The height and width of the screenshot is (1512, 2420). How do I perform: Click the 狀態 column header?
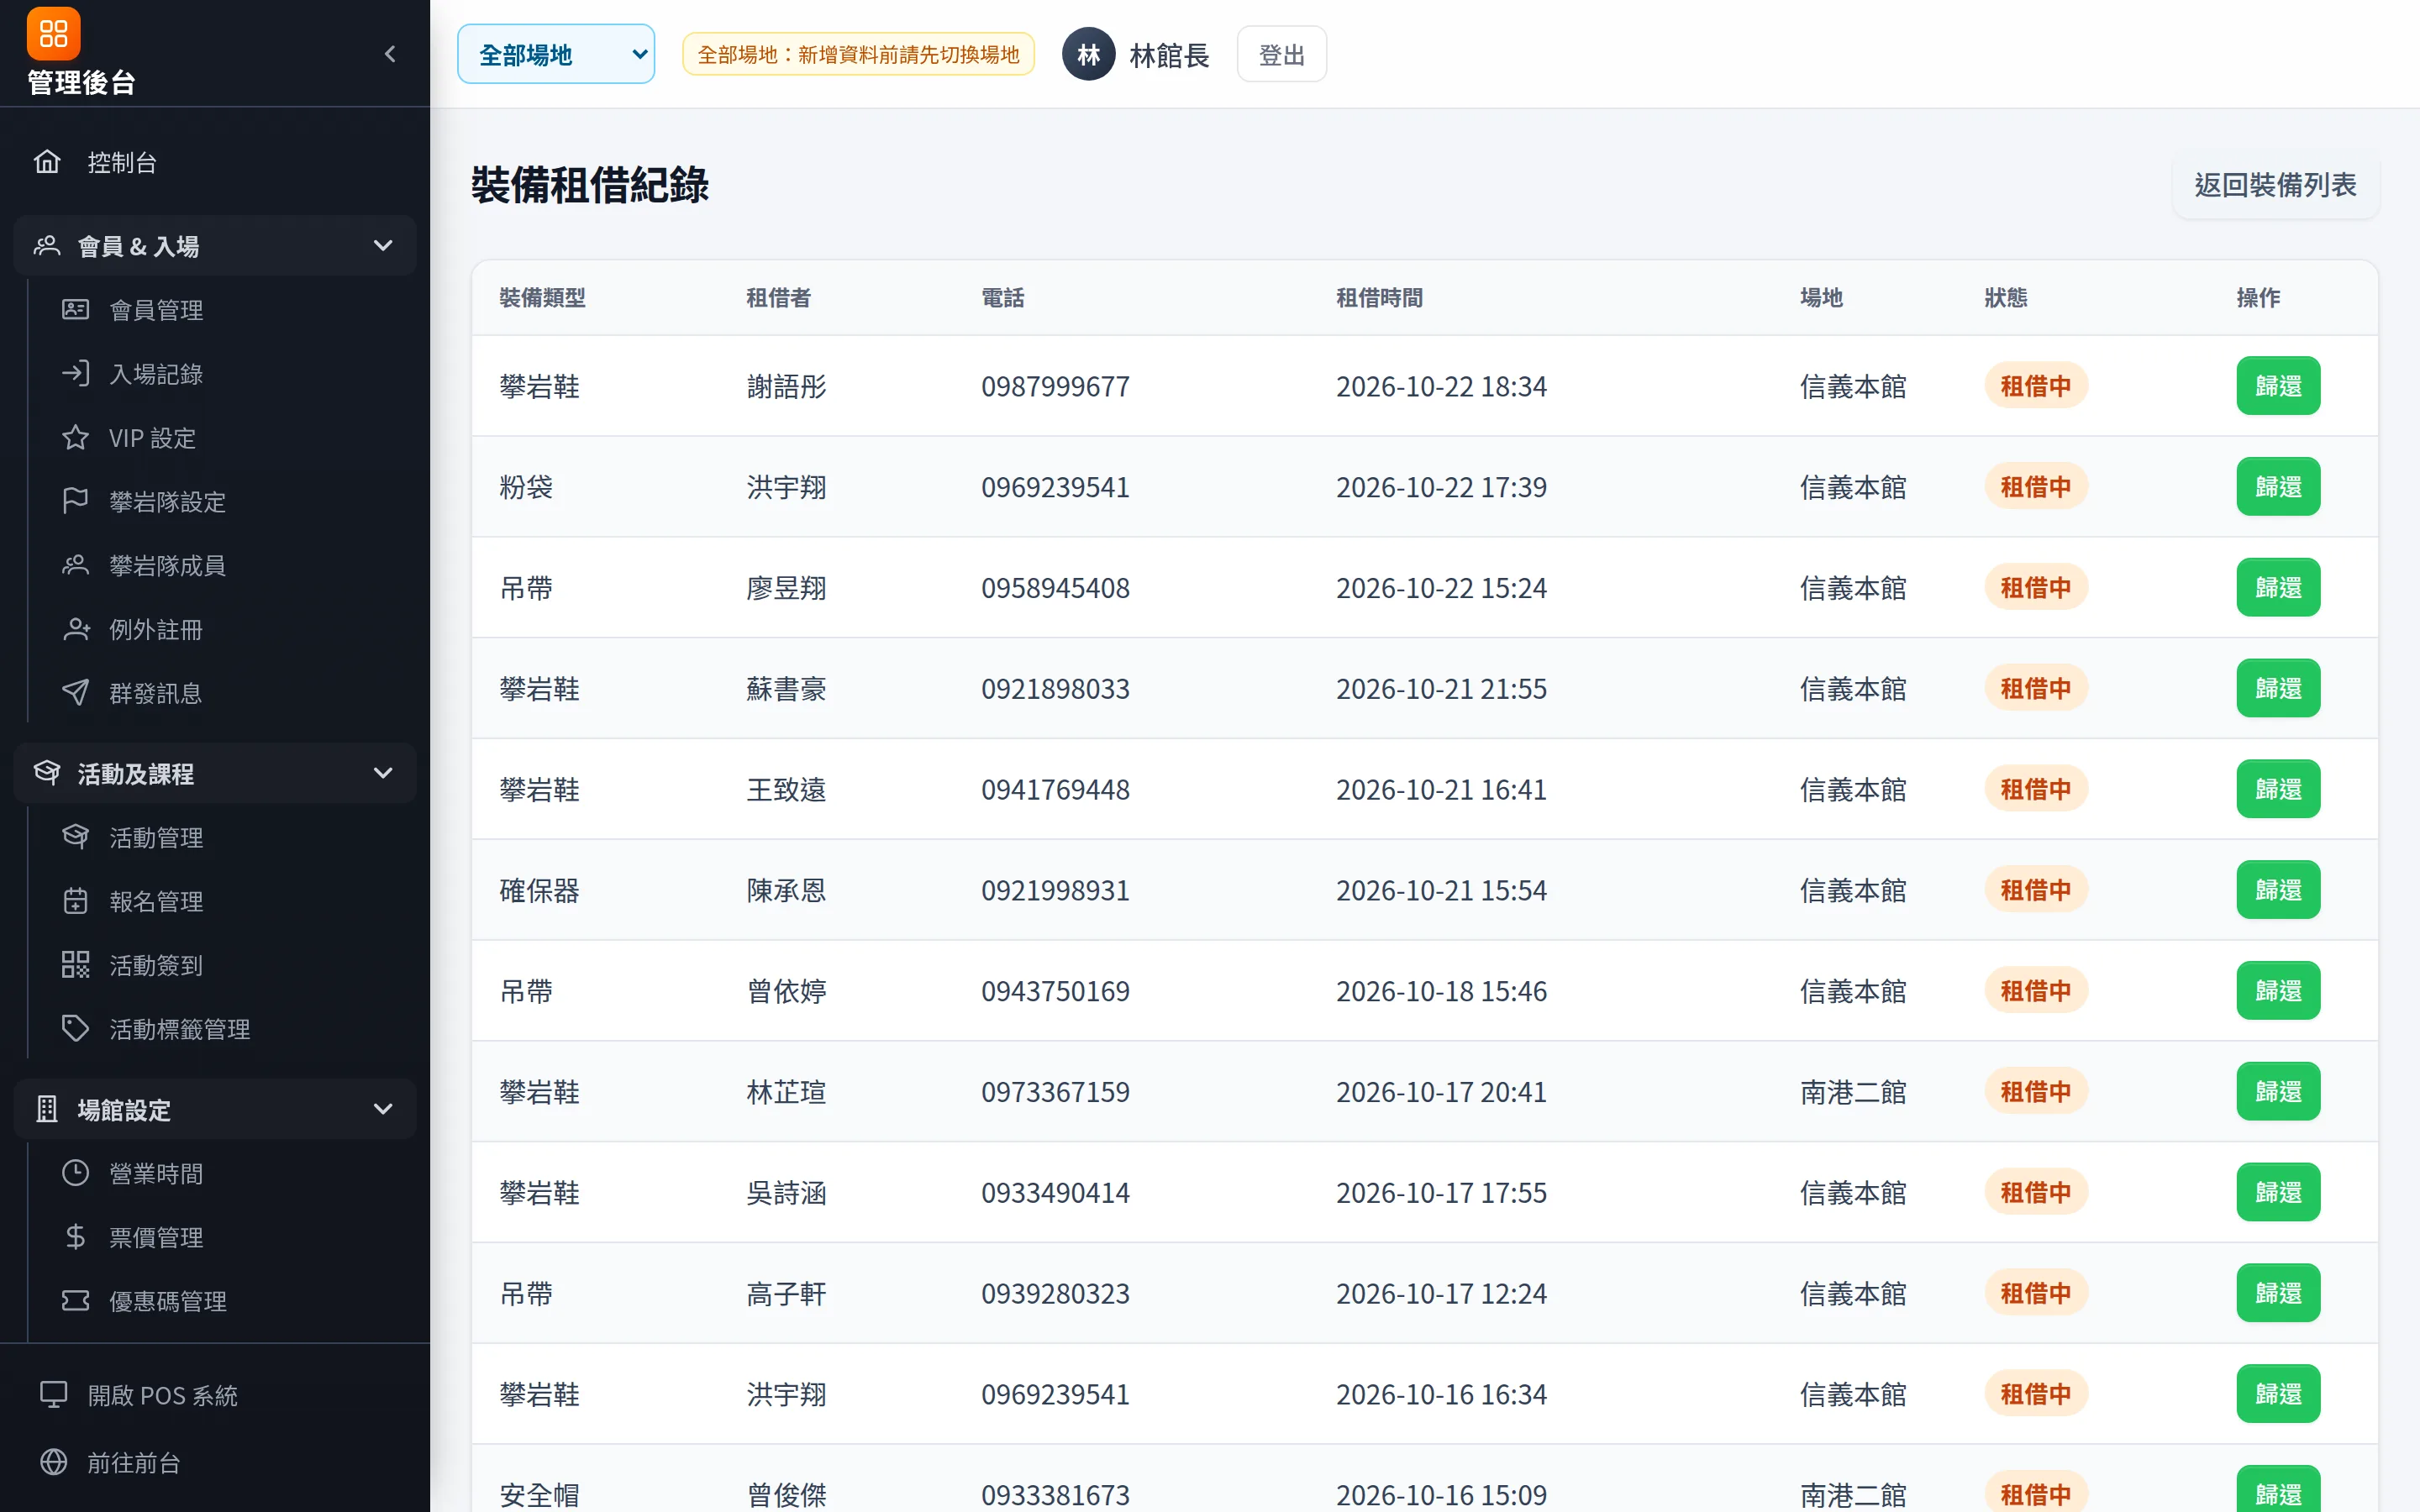(2006, 297)
